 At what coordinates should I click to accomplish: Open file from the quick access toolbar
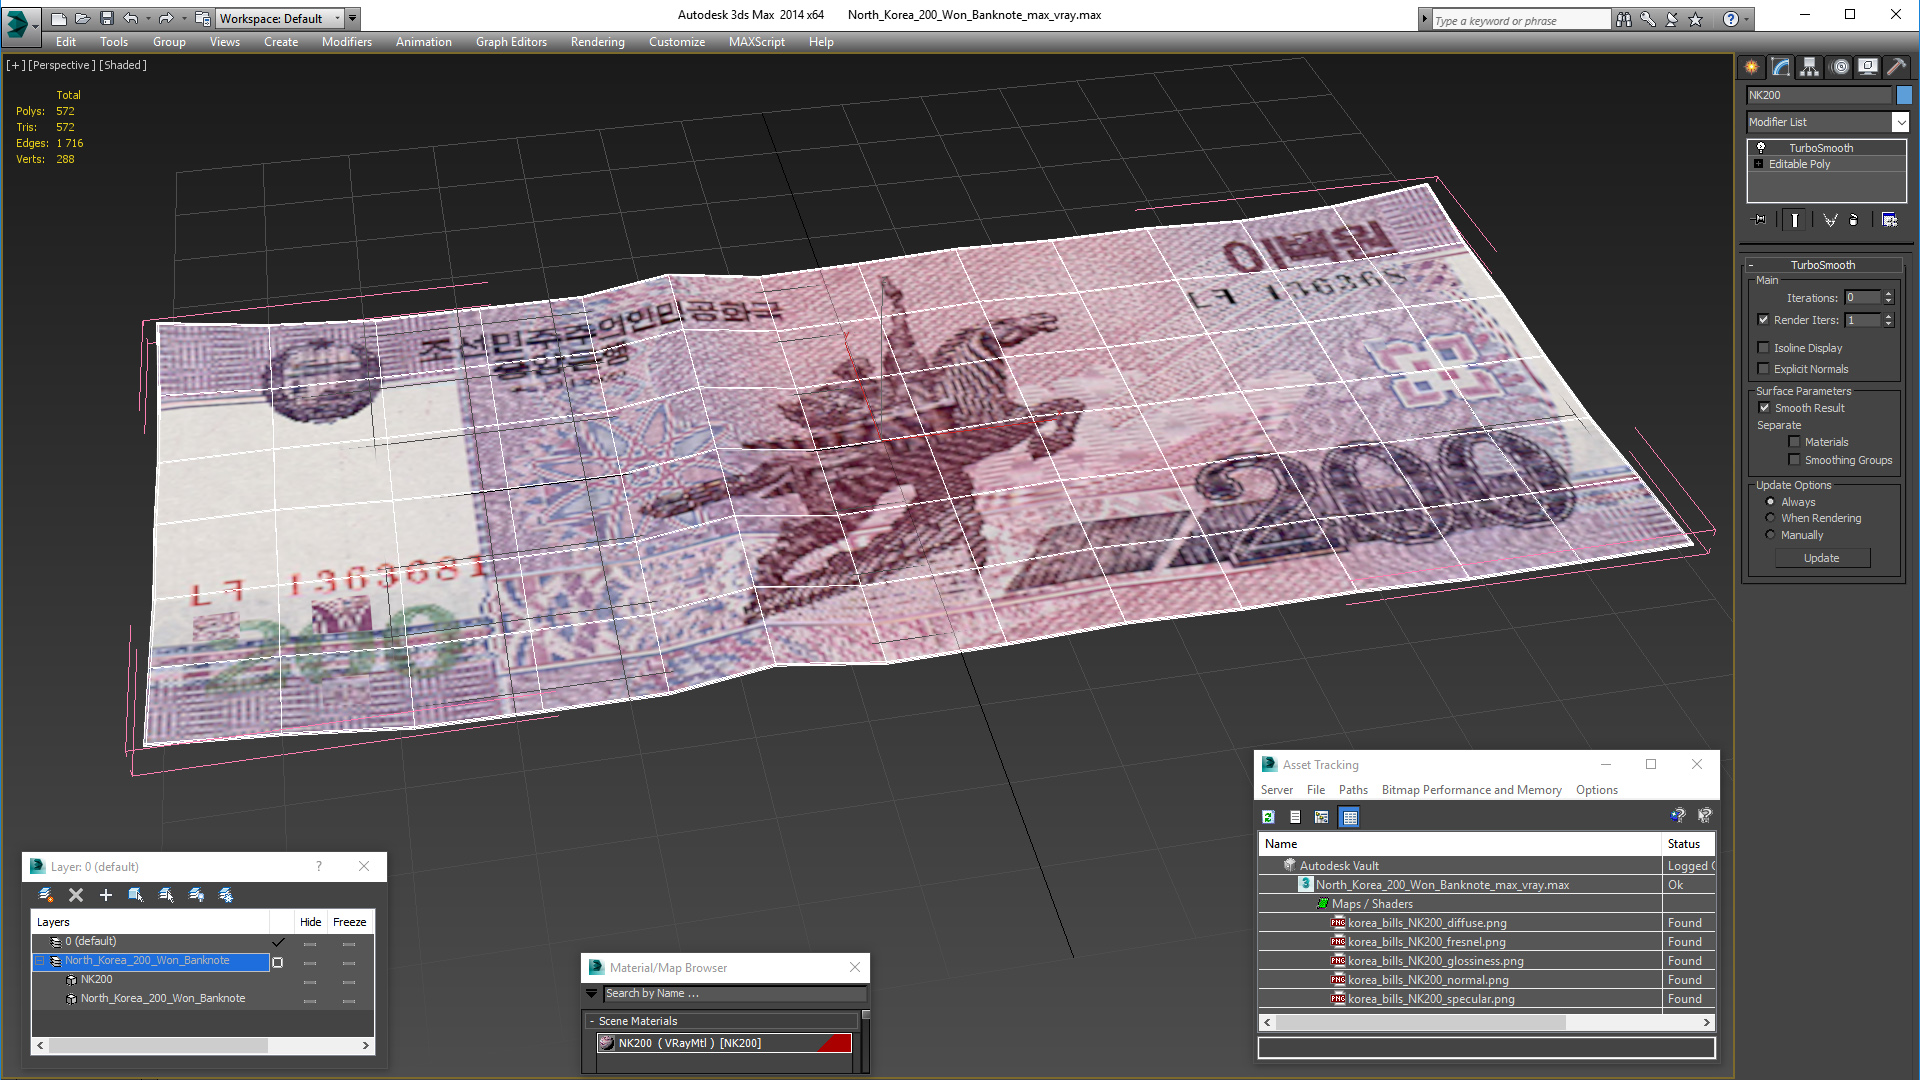(x=83, y=18)
